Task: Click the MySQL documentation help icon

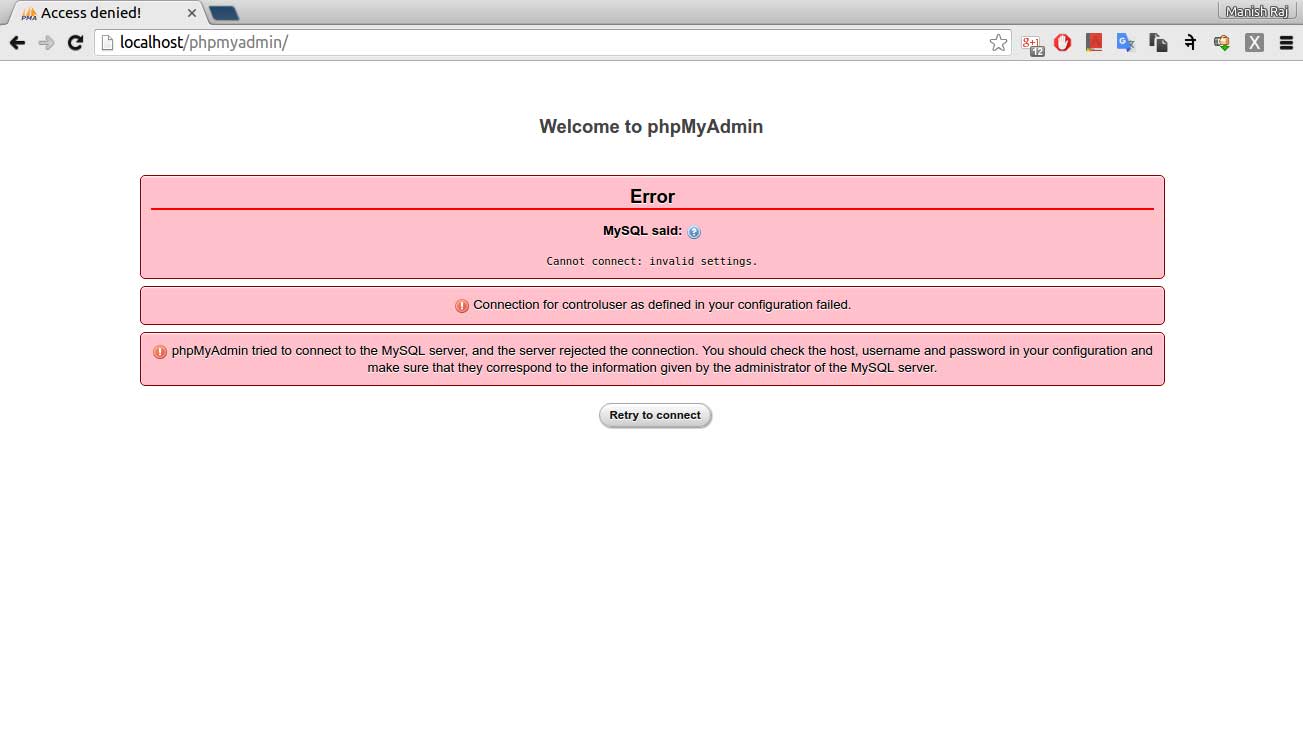Action: tap(694, 232)
